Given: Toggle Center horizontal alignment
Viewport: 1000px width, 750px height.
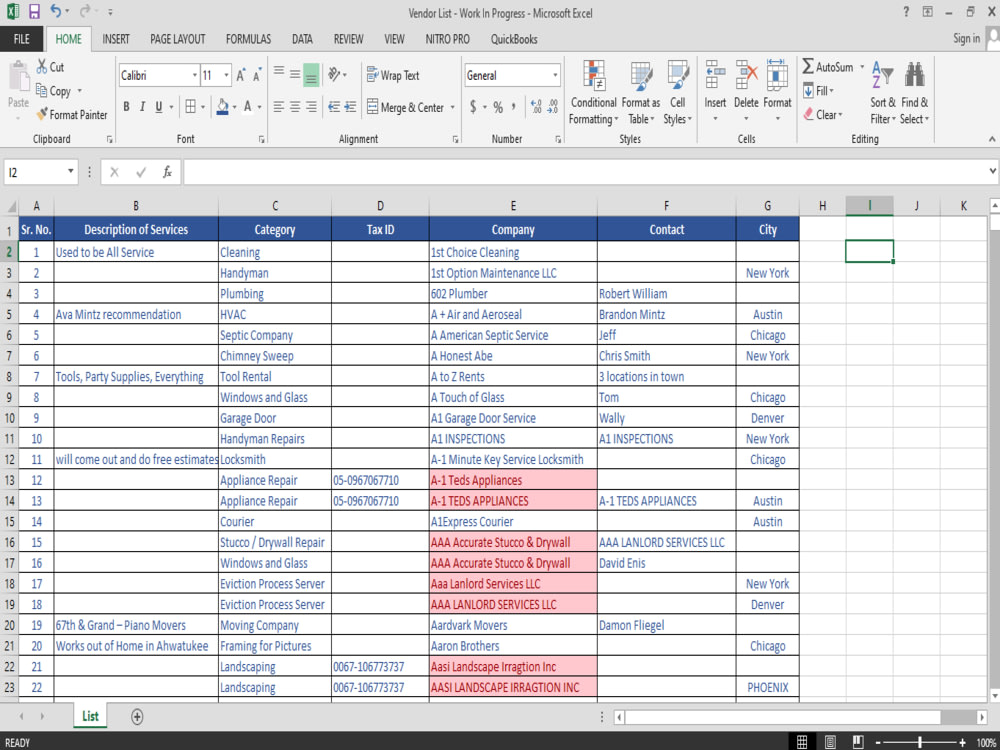Looking at the screenshot, I should [x=295, y=107].
